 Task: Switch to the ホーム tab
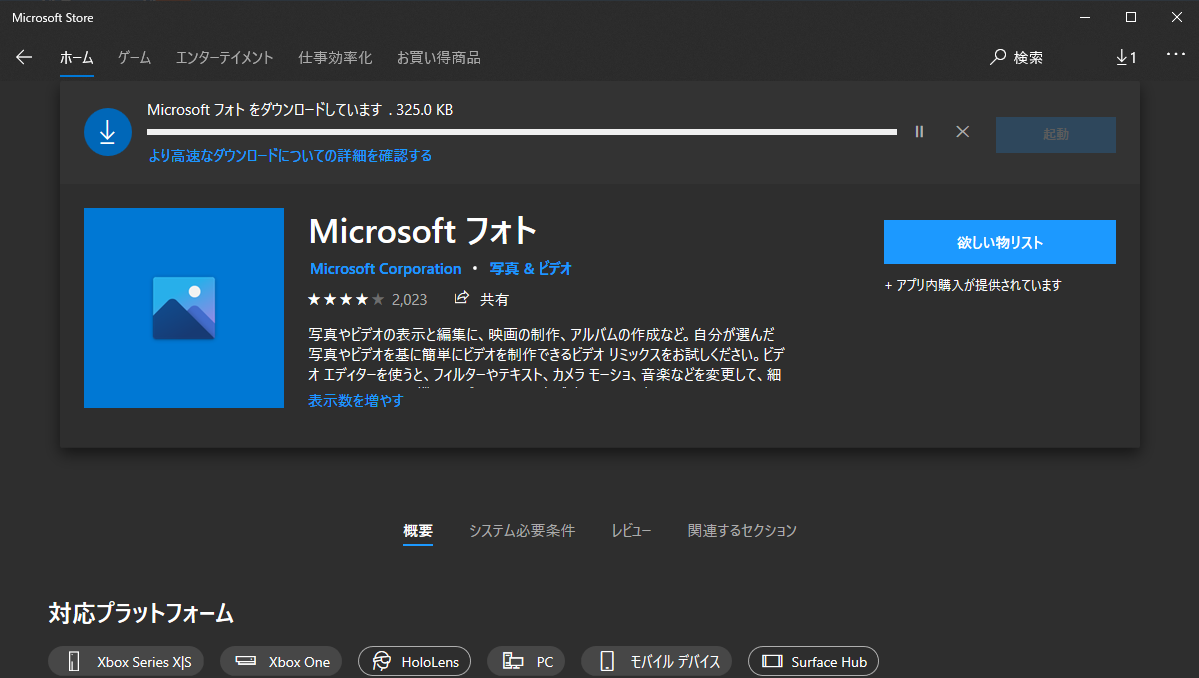(76, 58)
